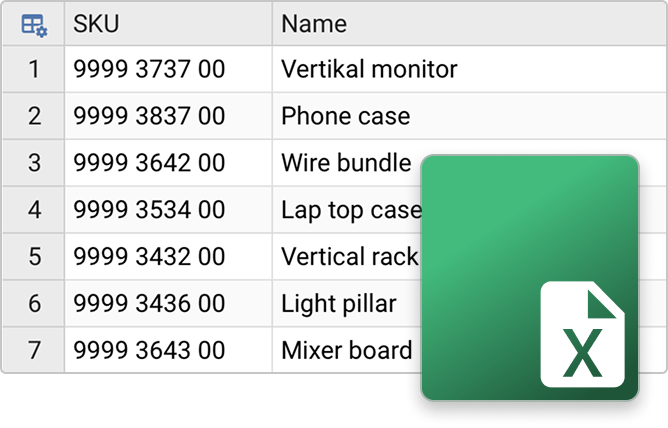
Task: Select row number 4 header
Action: pyautogui.click(x=33, y=210)
